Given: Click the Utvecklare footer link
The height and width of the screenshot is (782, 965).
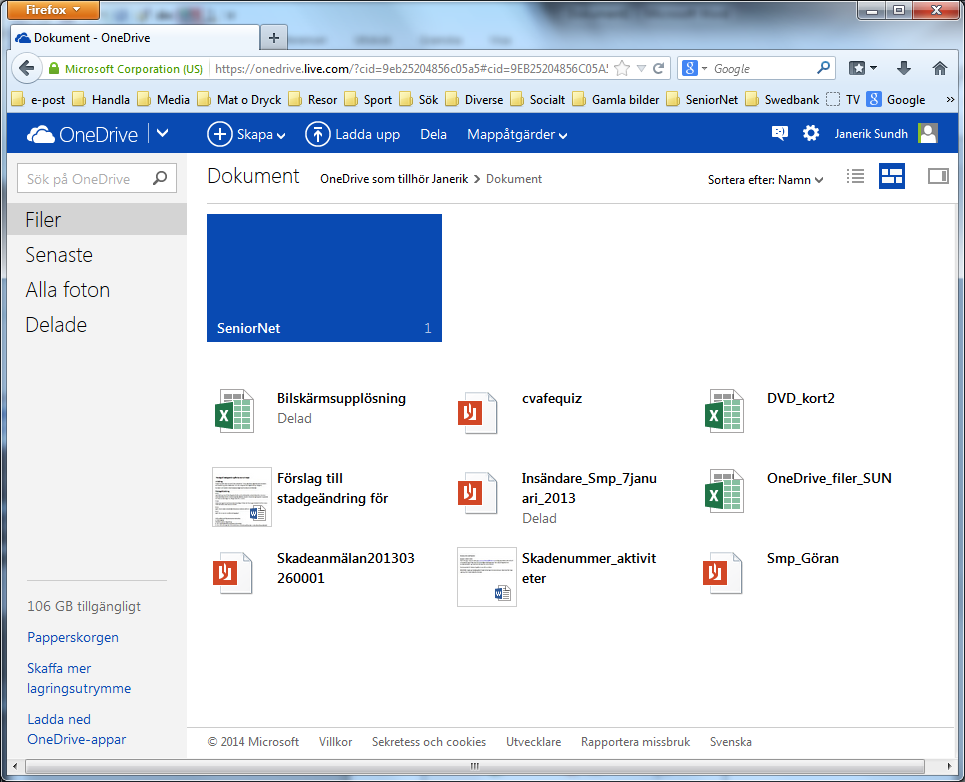Looking at the screenshot, I should (534, 742).
